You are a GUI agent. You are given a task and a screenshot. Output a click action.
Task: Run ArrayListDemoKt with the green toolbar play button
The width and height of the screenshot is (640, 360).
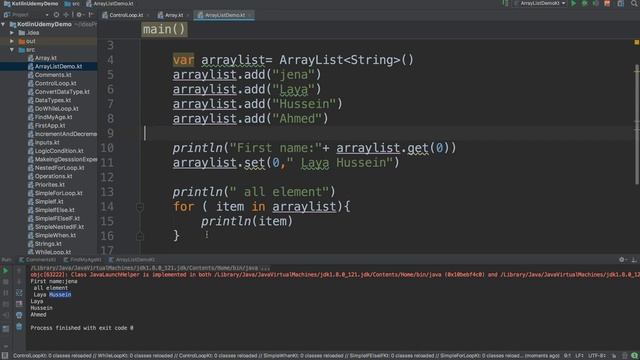point(573,4)
